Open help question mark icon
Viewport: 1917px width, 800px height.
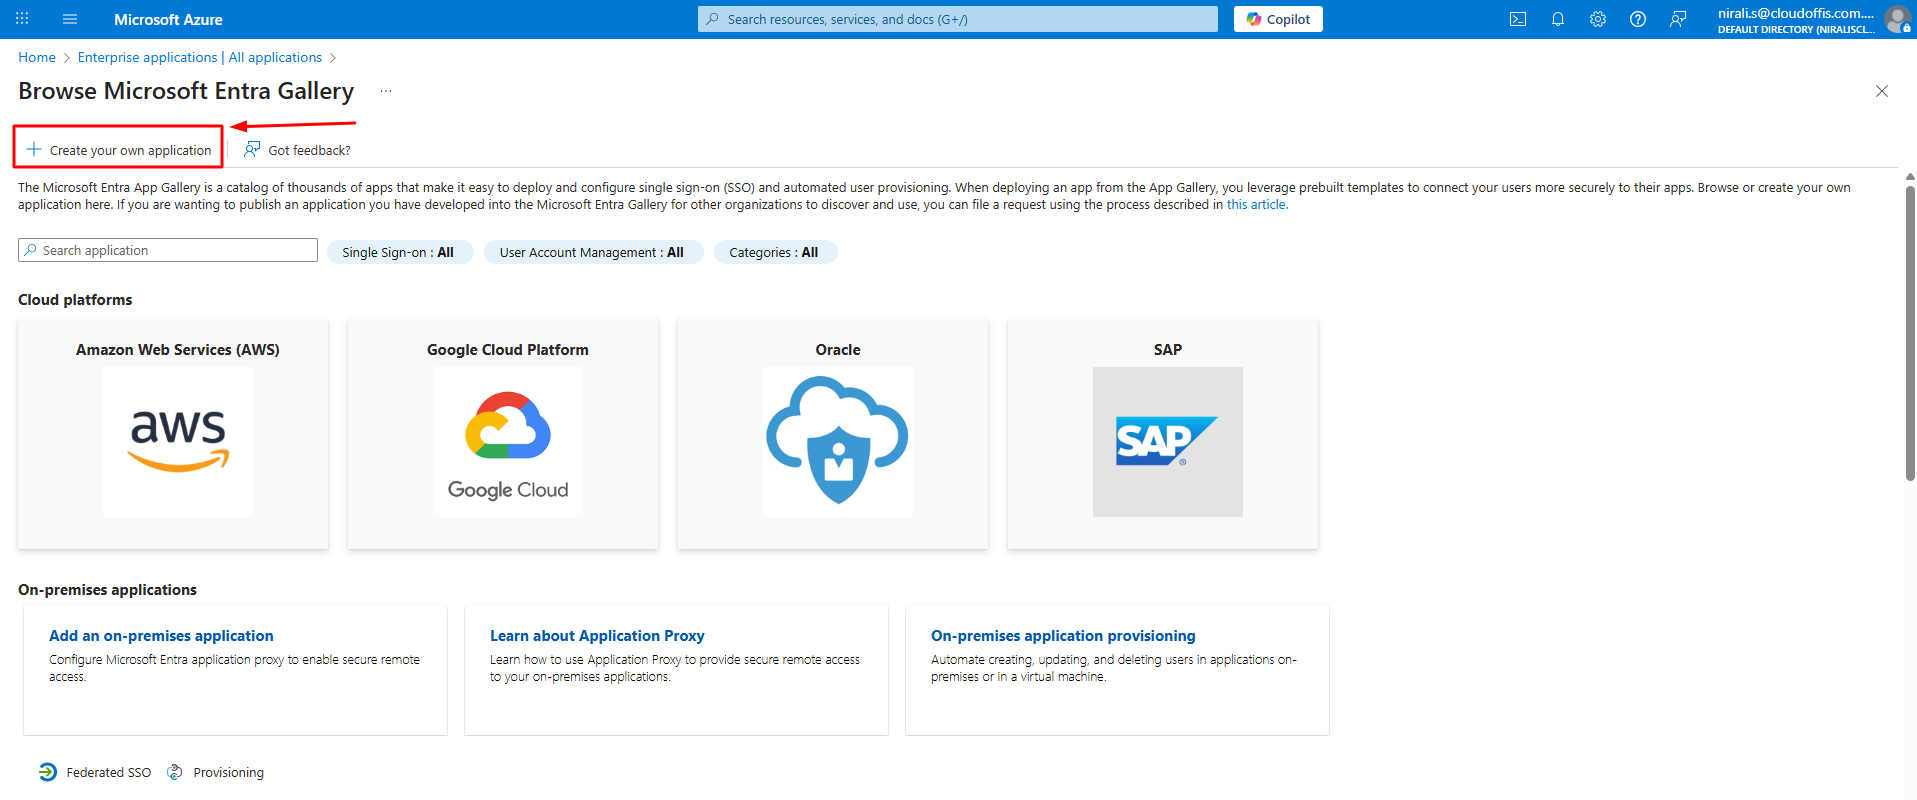pos(1638,19)
